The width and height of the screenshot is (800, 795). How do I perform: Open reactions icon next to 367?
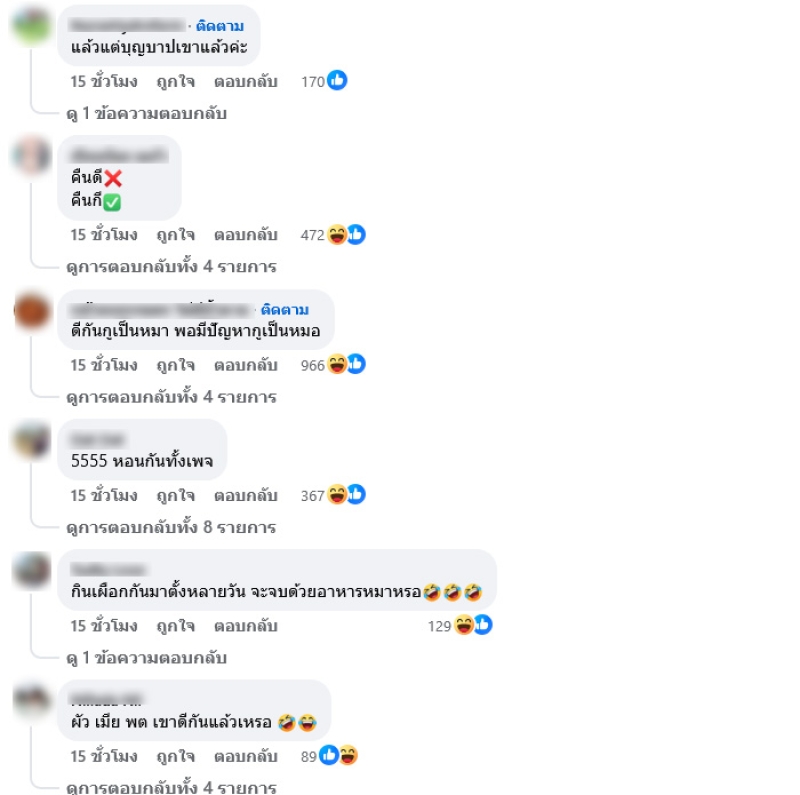(346, 494)
